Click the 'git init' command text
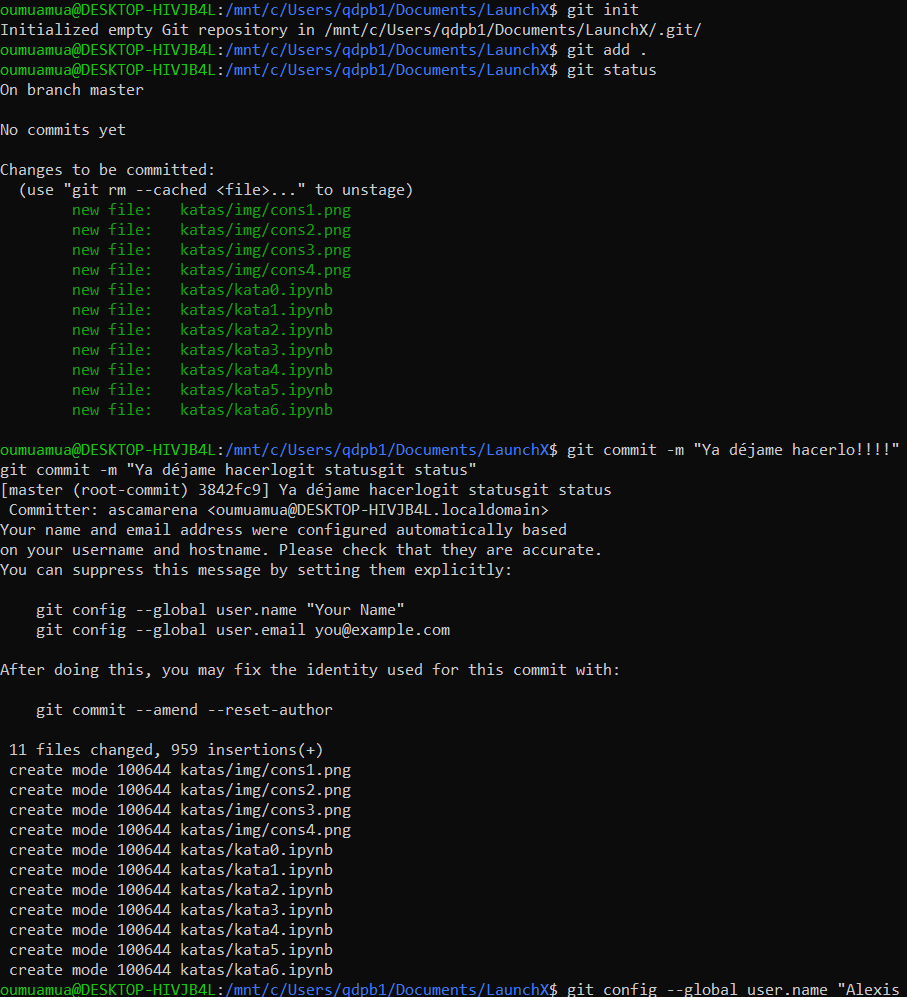 (x=602, y=10)
